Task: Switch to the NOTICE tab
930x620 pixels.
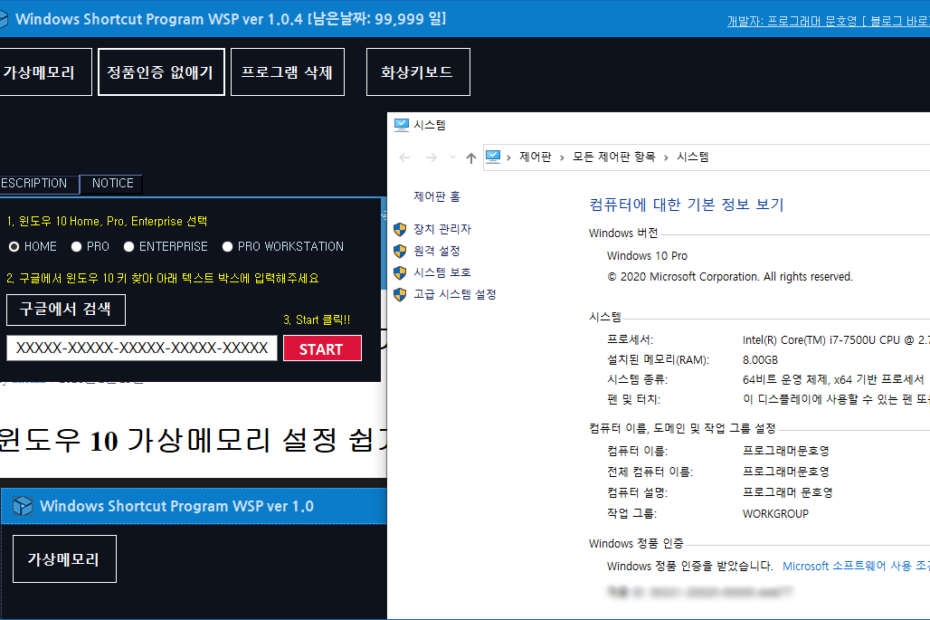Action: click(x=112, y=184)
